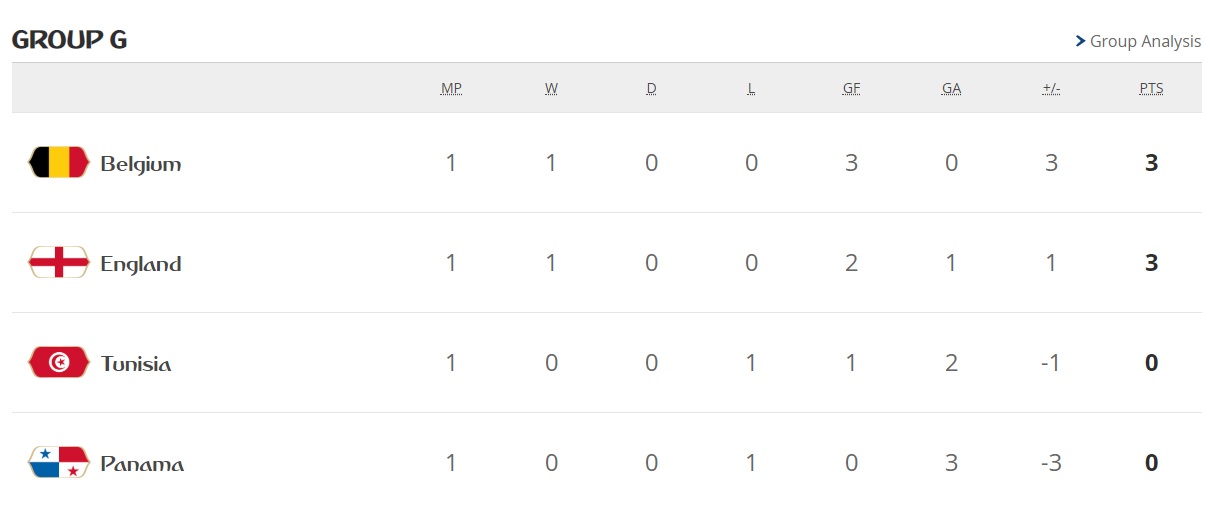This screenshot has height=511, width=1206.
Task: Click the GROUP G heading
Action: pyautogui.click(x=69, y=40)
